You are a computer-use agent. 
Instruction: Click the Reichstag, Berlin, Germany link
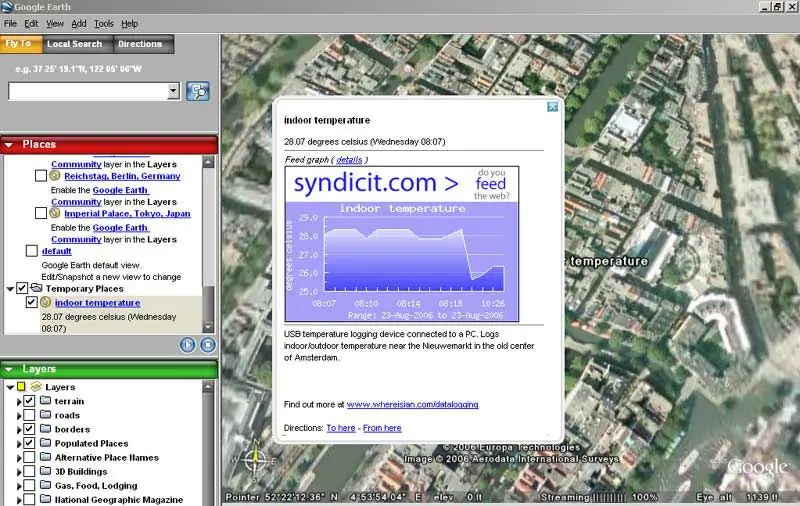pos(122,176)
